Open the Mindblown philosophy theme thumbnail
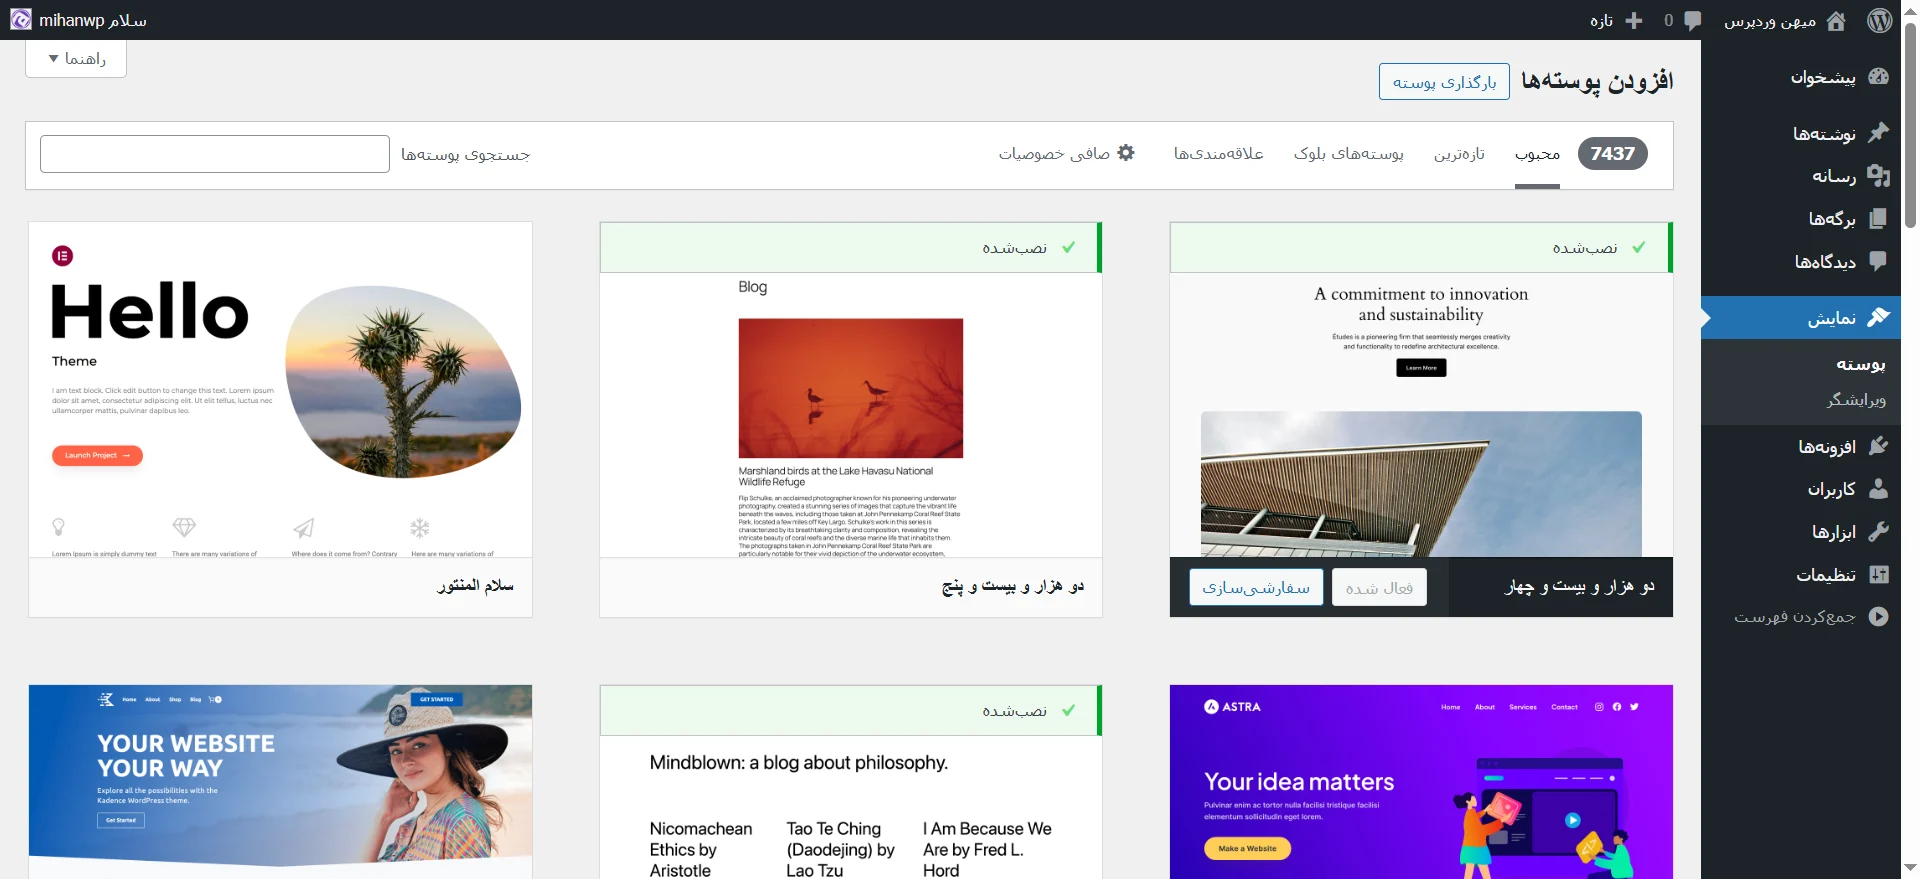The width and height of the screenshot is (1920, 879). [x=851, y=807]
